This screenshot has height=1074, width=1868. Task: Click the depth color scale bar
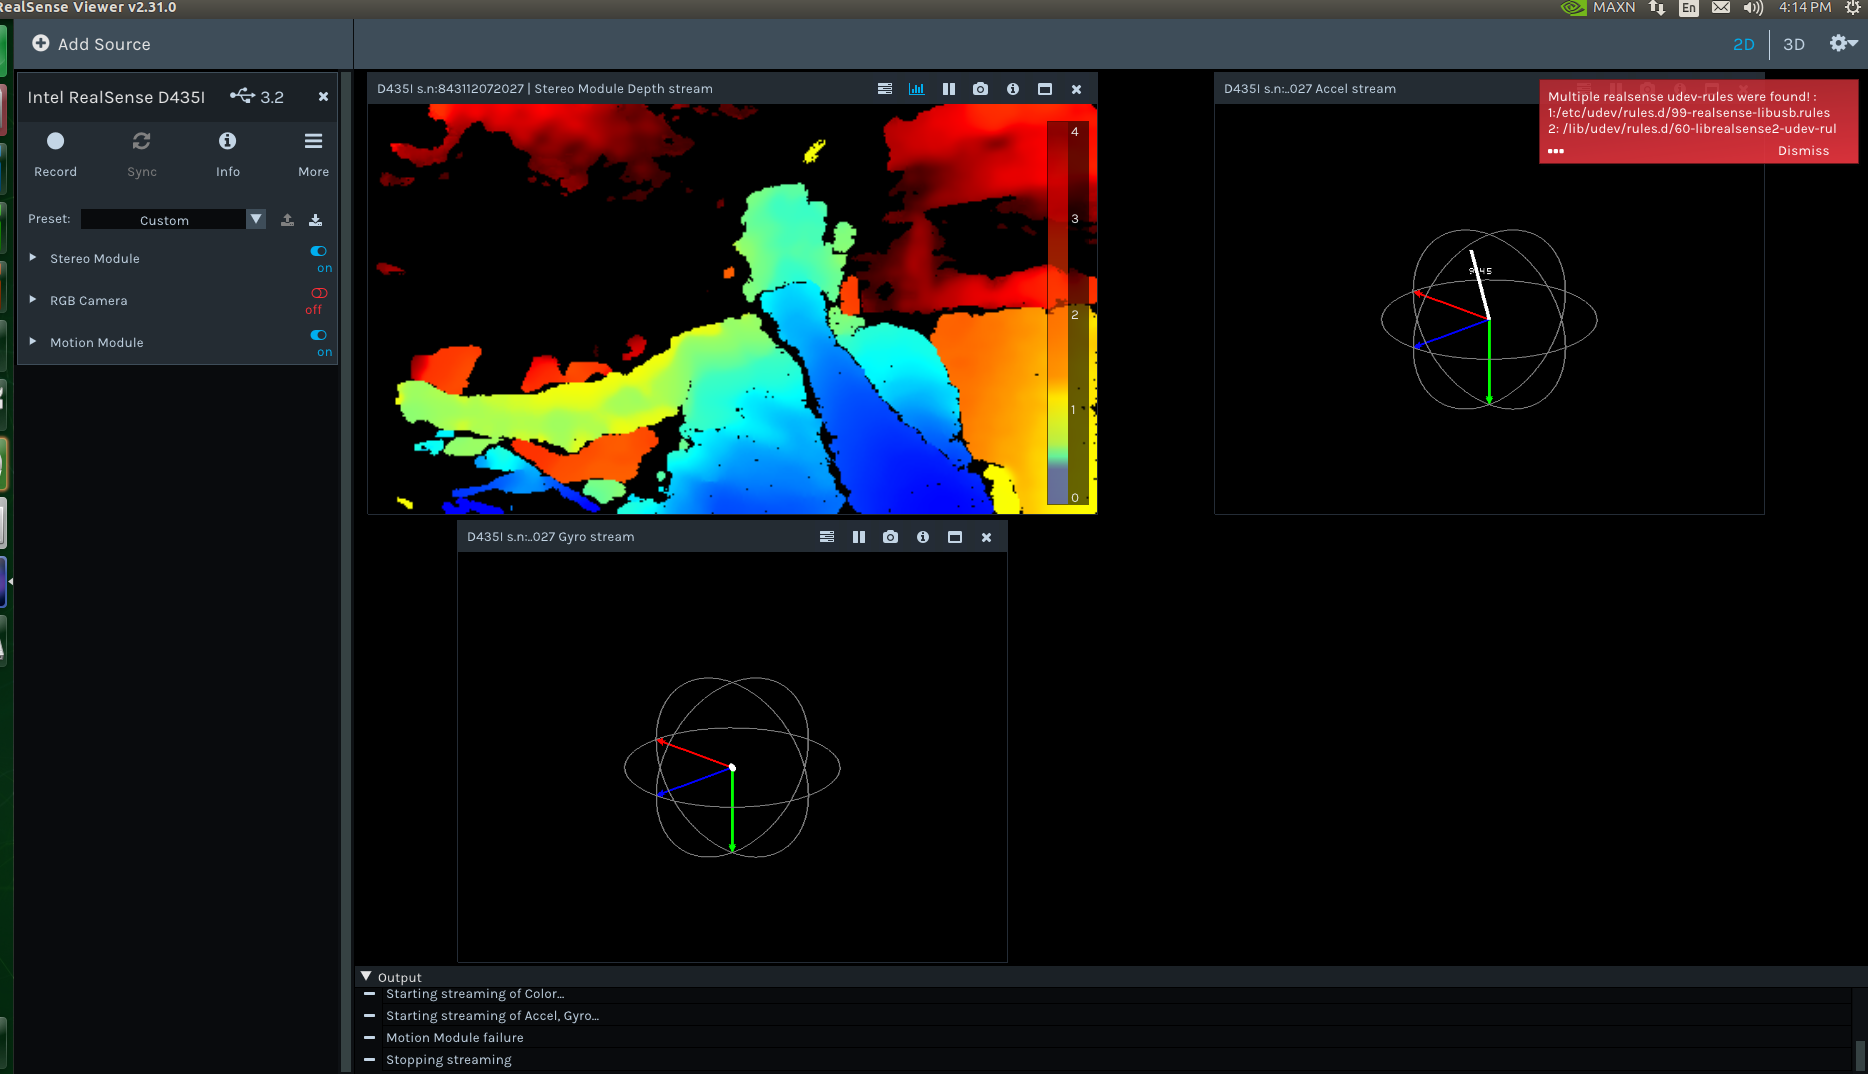[x=1067, y=313]
